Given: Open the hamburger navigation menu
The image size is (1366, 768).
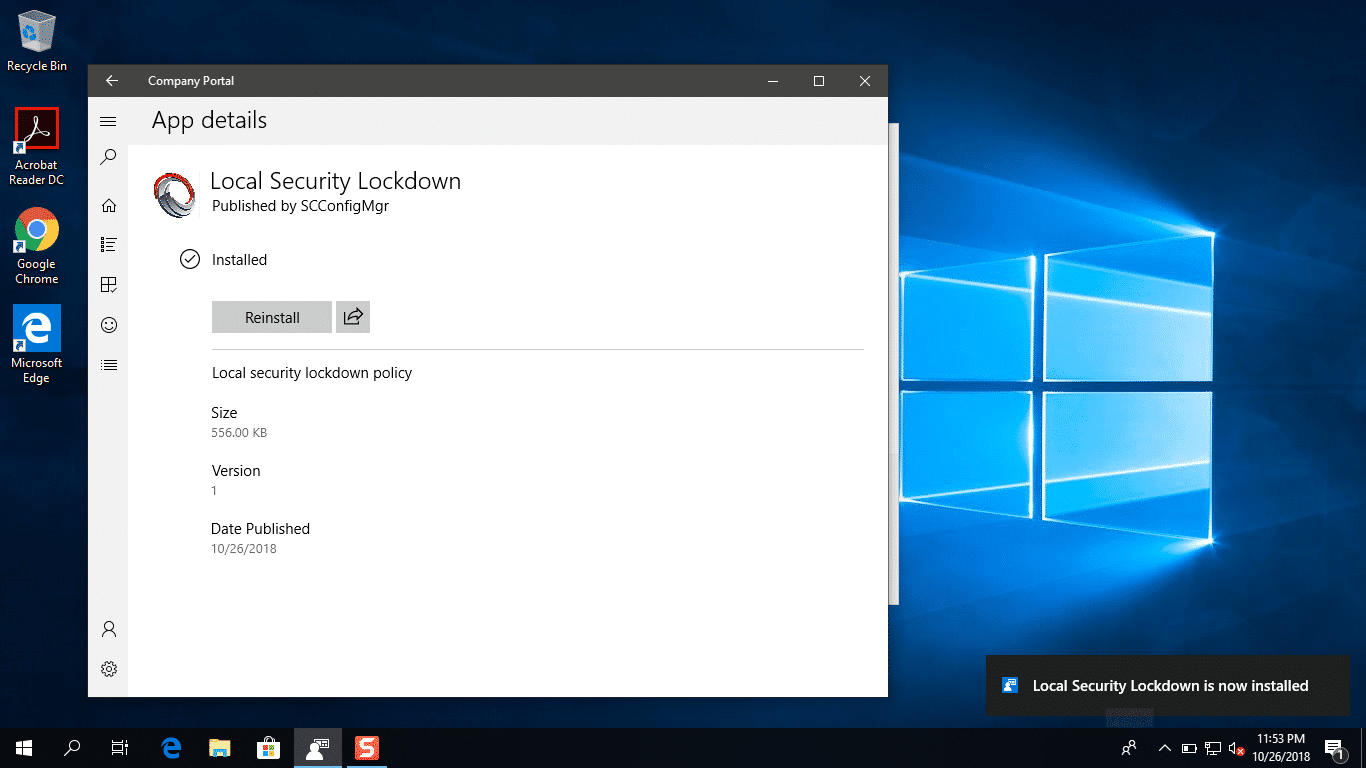Looking at the screenshot, I should [109, 121].
